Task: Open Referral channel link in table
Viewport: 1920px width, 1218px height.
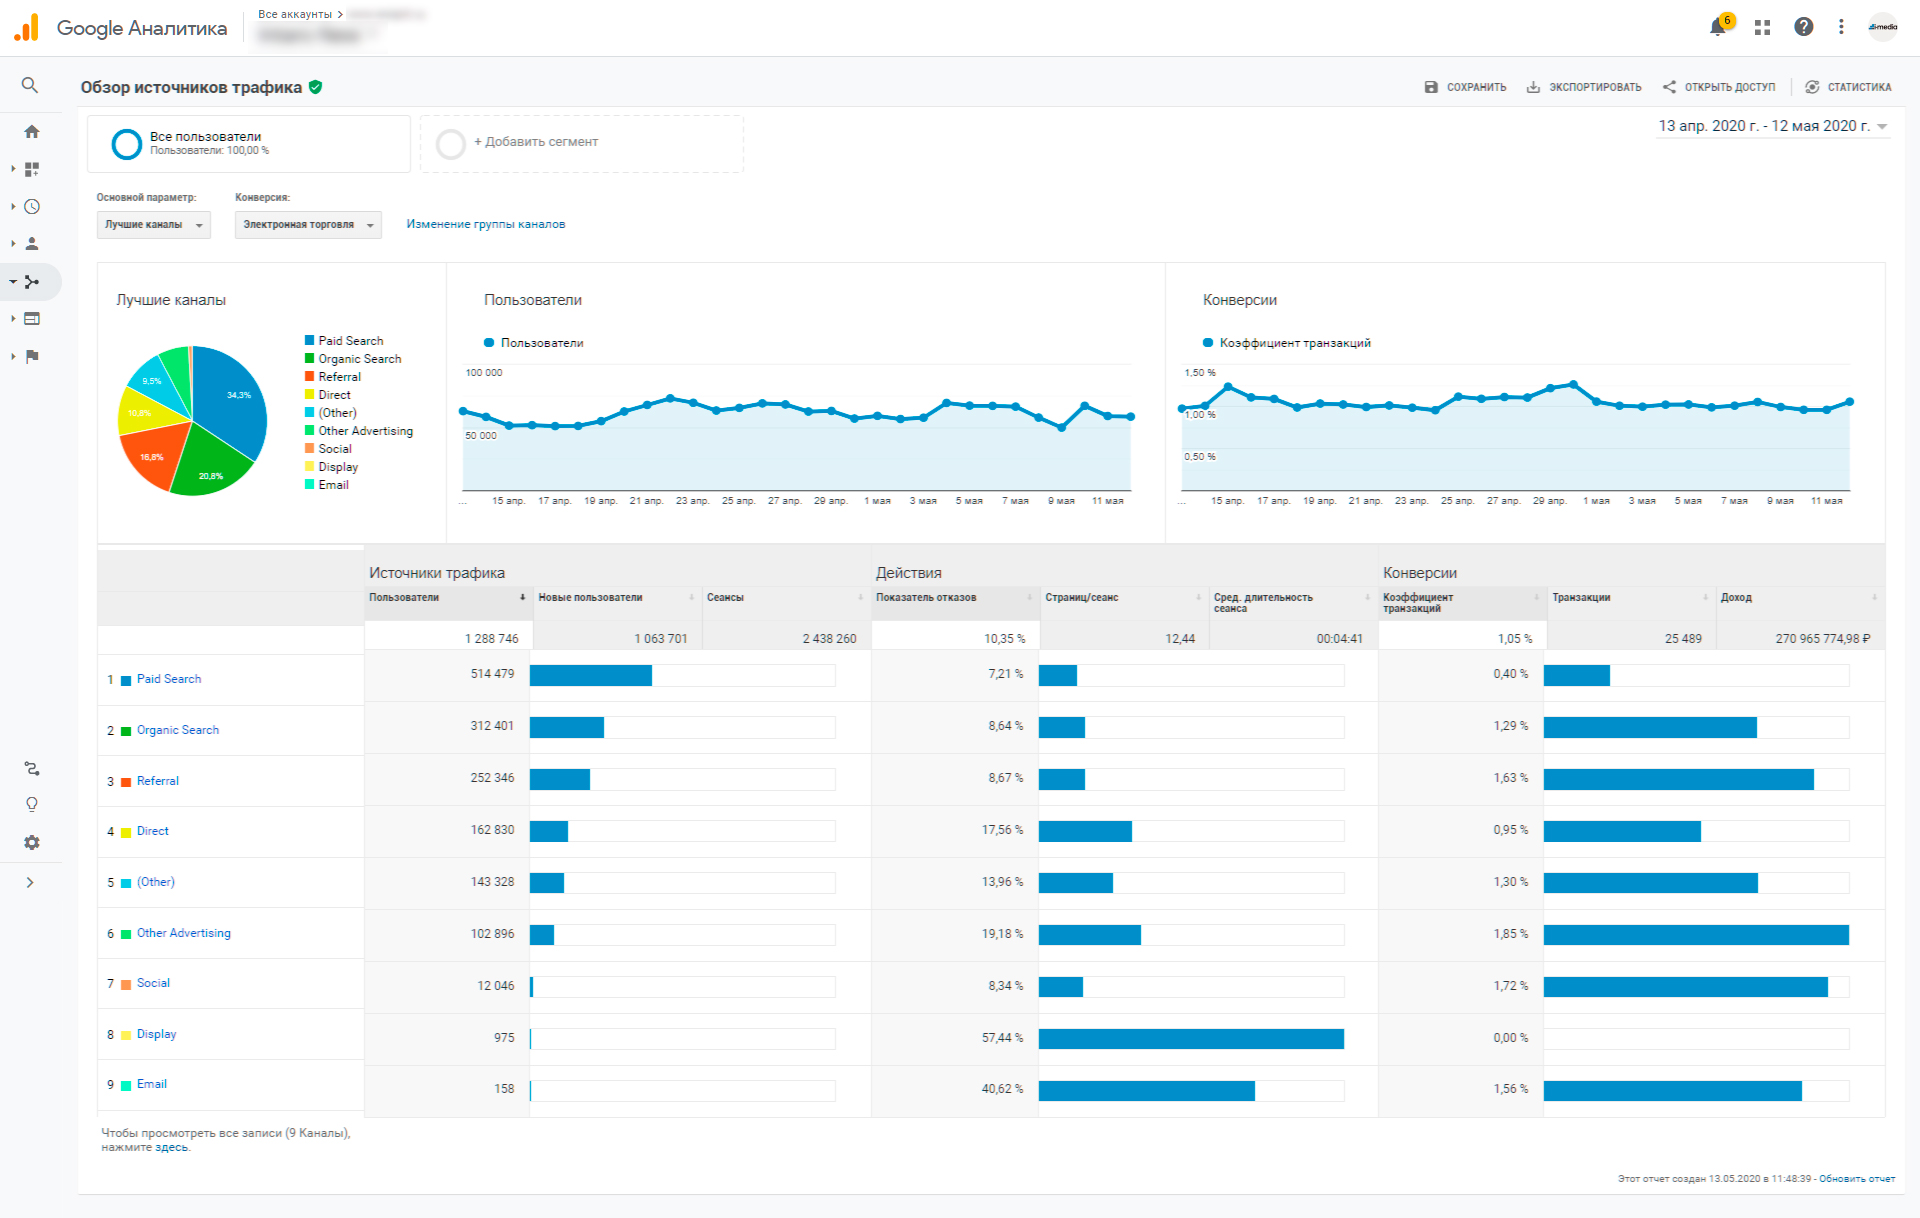Action: [x=158, y=781]
